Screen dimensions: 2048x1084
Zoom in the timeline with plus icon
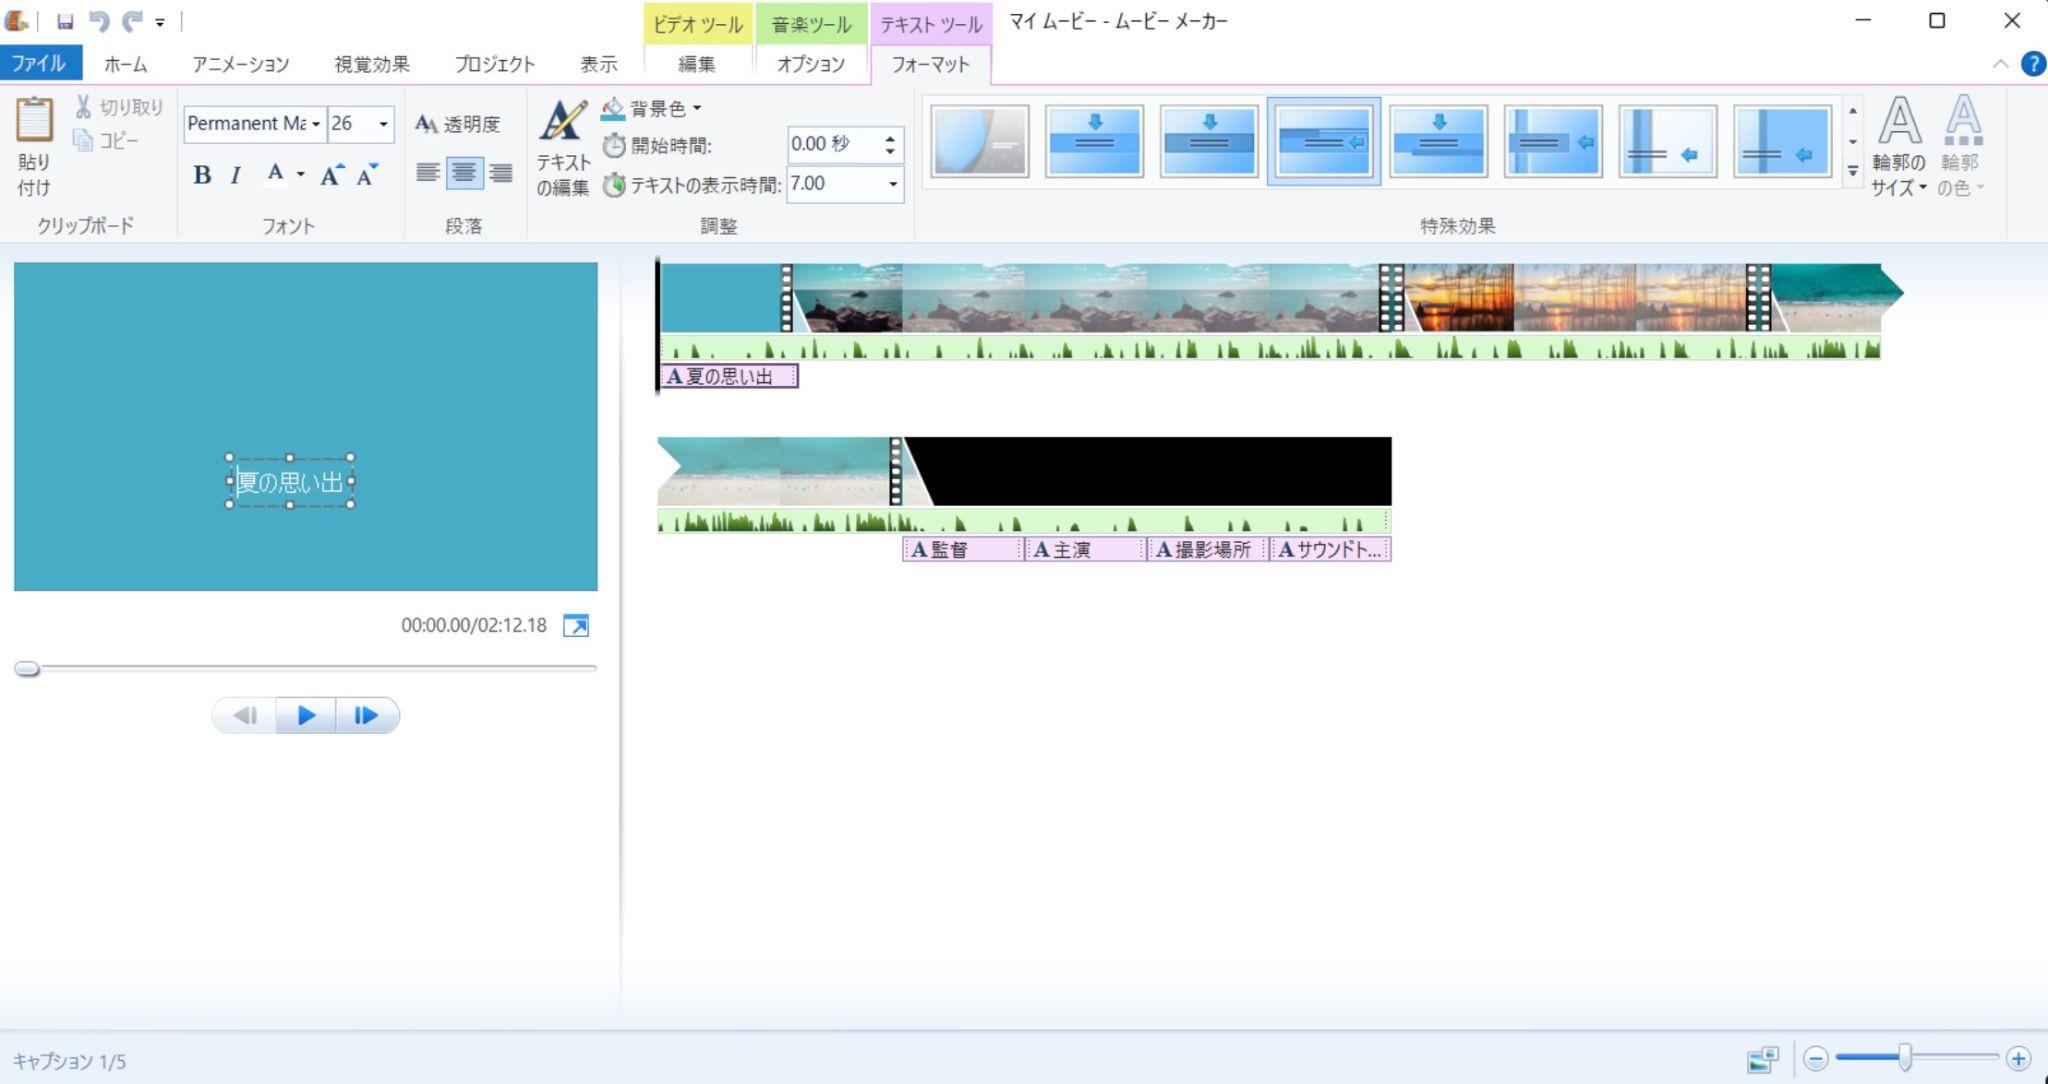coord(2018,1059)
